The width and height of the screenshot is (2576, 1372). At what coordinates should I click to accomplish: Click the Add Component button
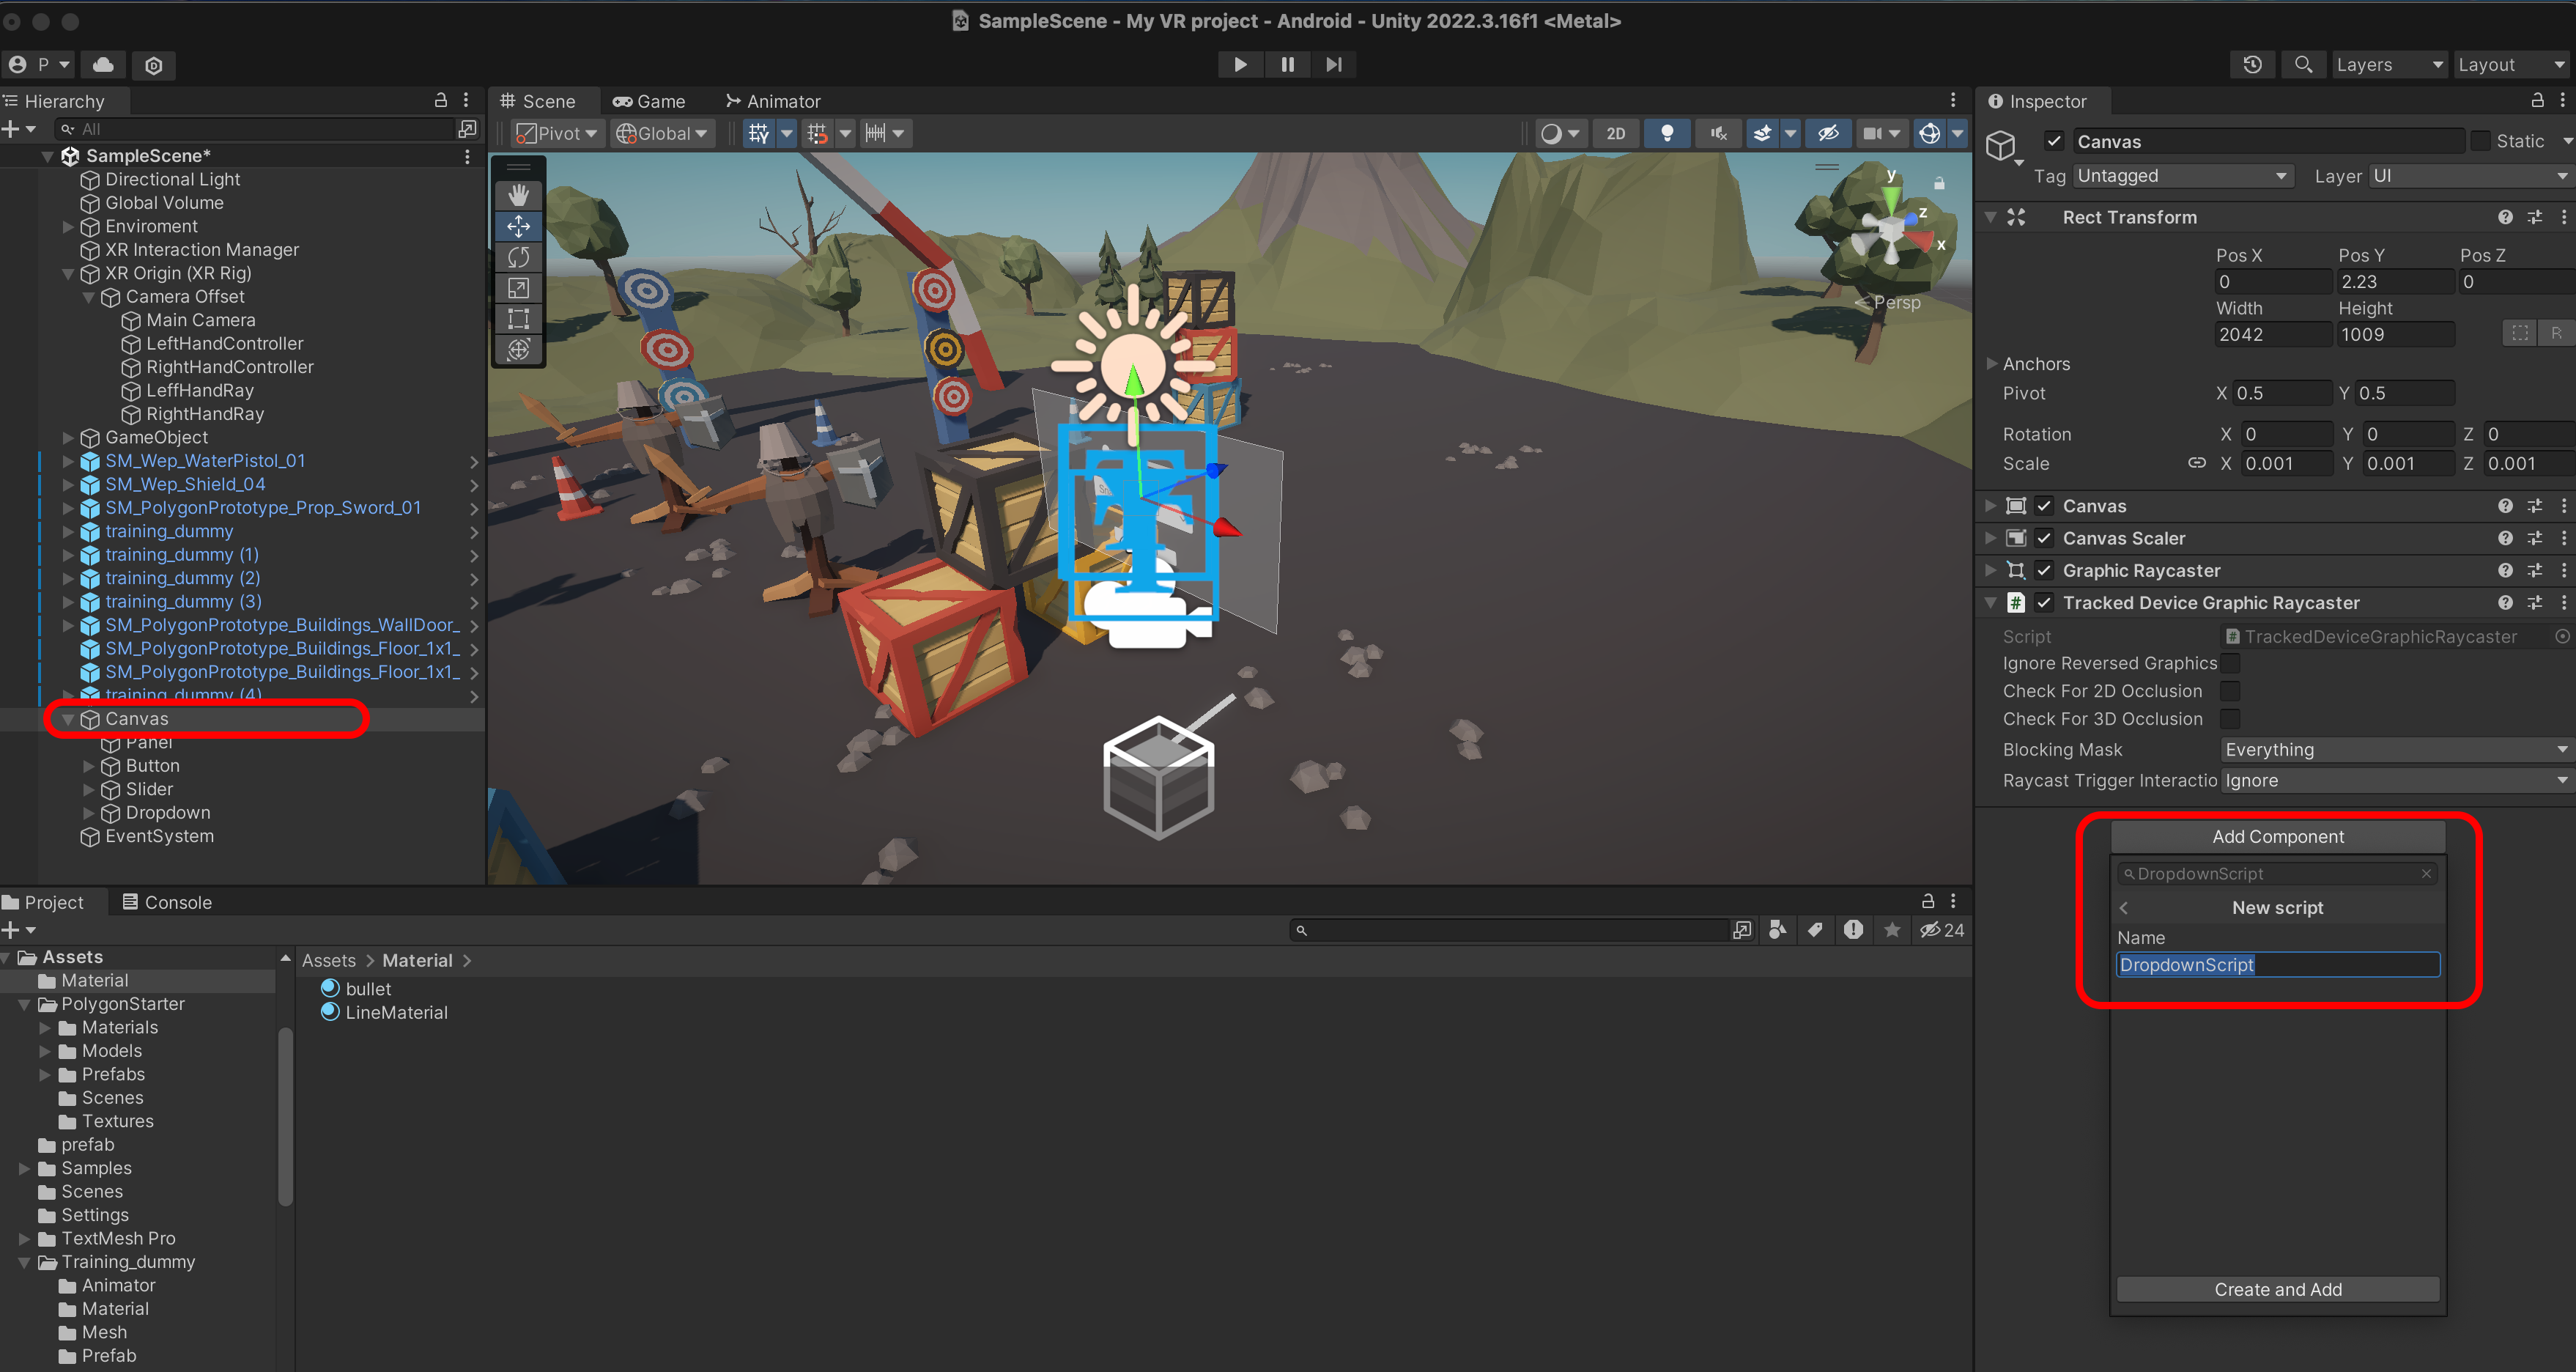pos(2277,836)
